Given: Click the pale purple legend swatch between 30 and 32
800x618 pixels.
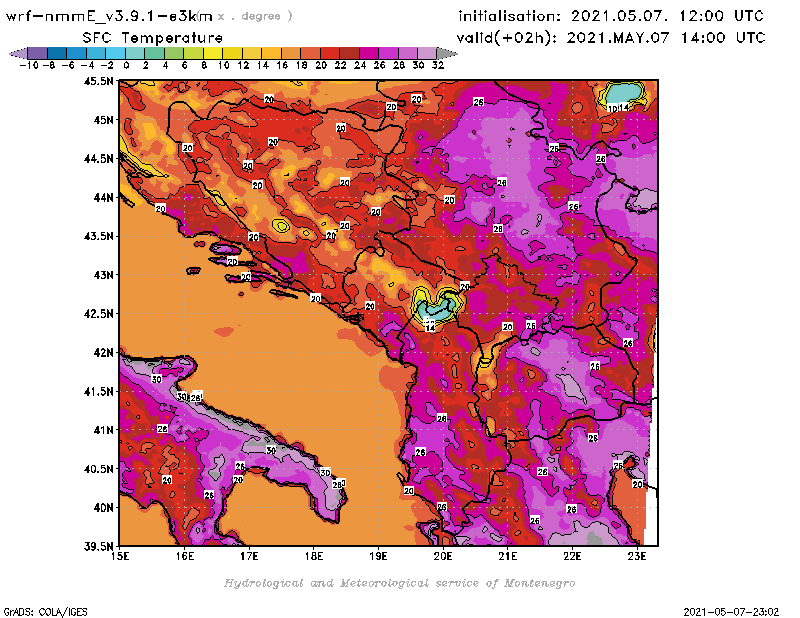Looking at the screenshot, I should click(428, 53).
